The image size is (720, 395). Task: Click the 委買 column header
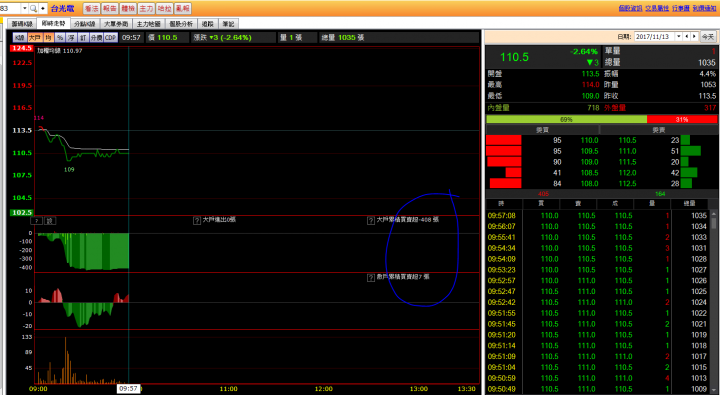pos(543,130)
